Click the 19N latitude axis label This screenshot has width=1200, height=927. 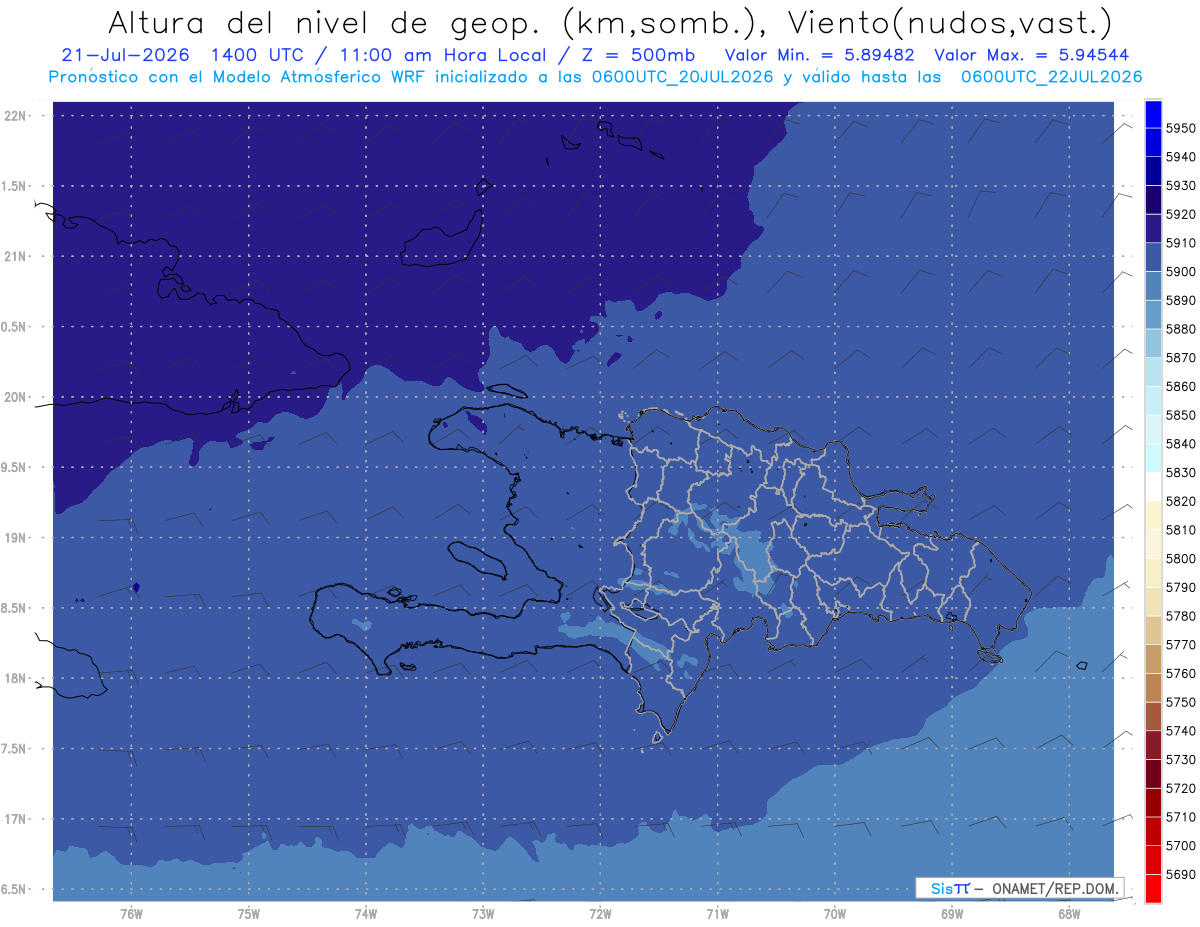click(16, 537)
